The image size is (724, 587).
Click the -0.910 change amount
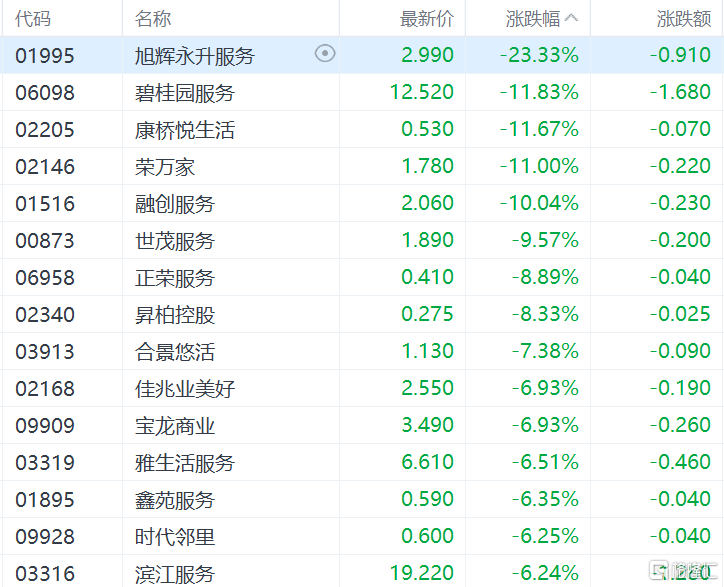[680, 55]
